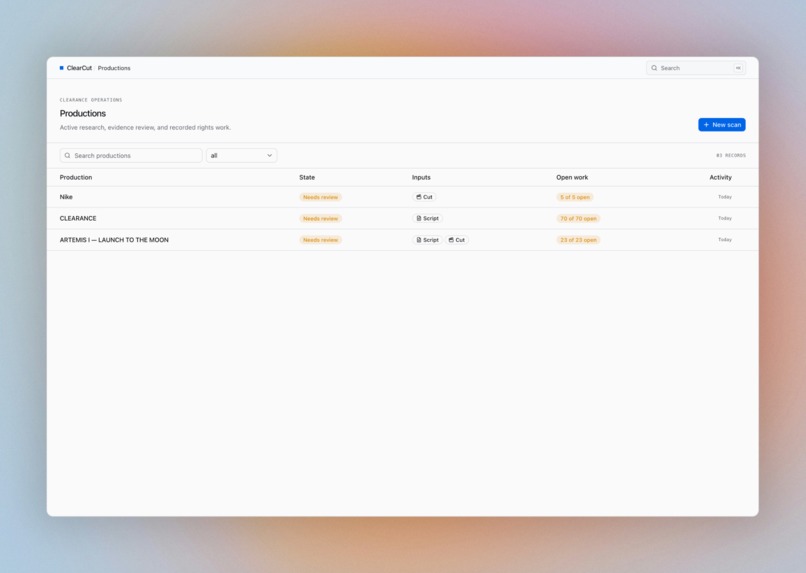Start a New scan
Screen dimensions: 806x573
(x=722, y=125)
